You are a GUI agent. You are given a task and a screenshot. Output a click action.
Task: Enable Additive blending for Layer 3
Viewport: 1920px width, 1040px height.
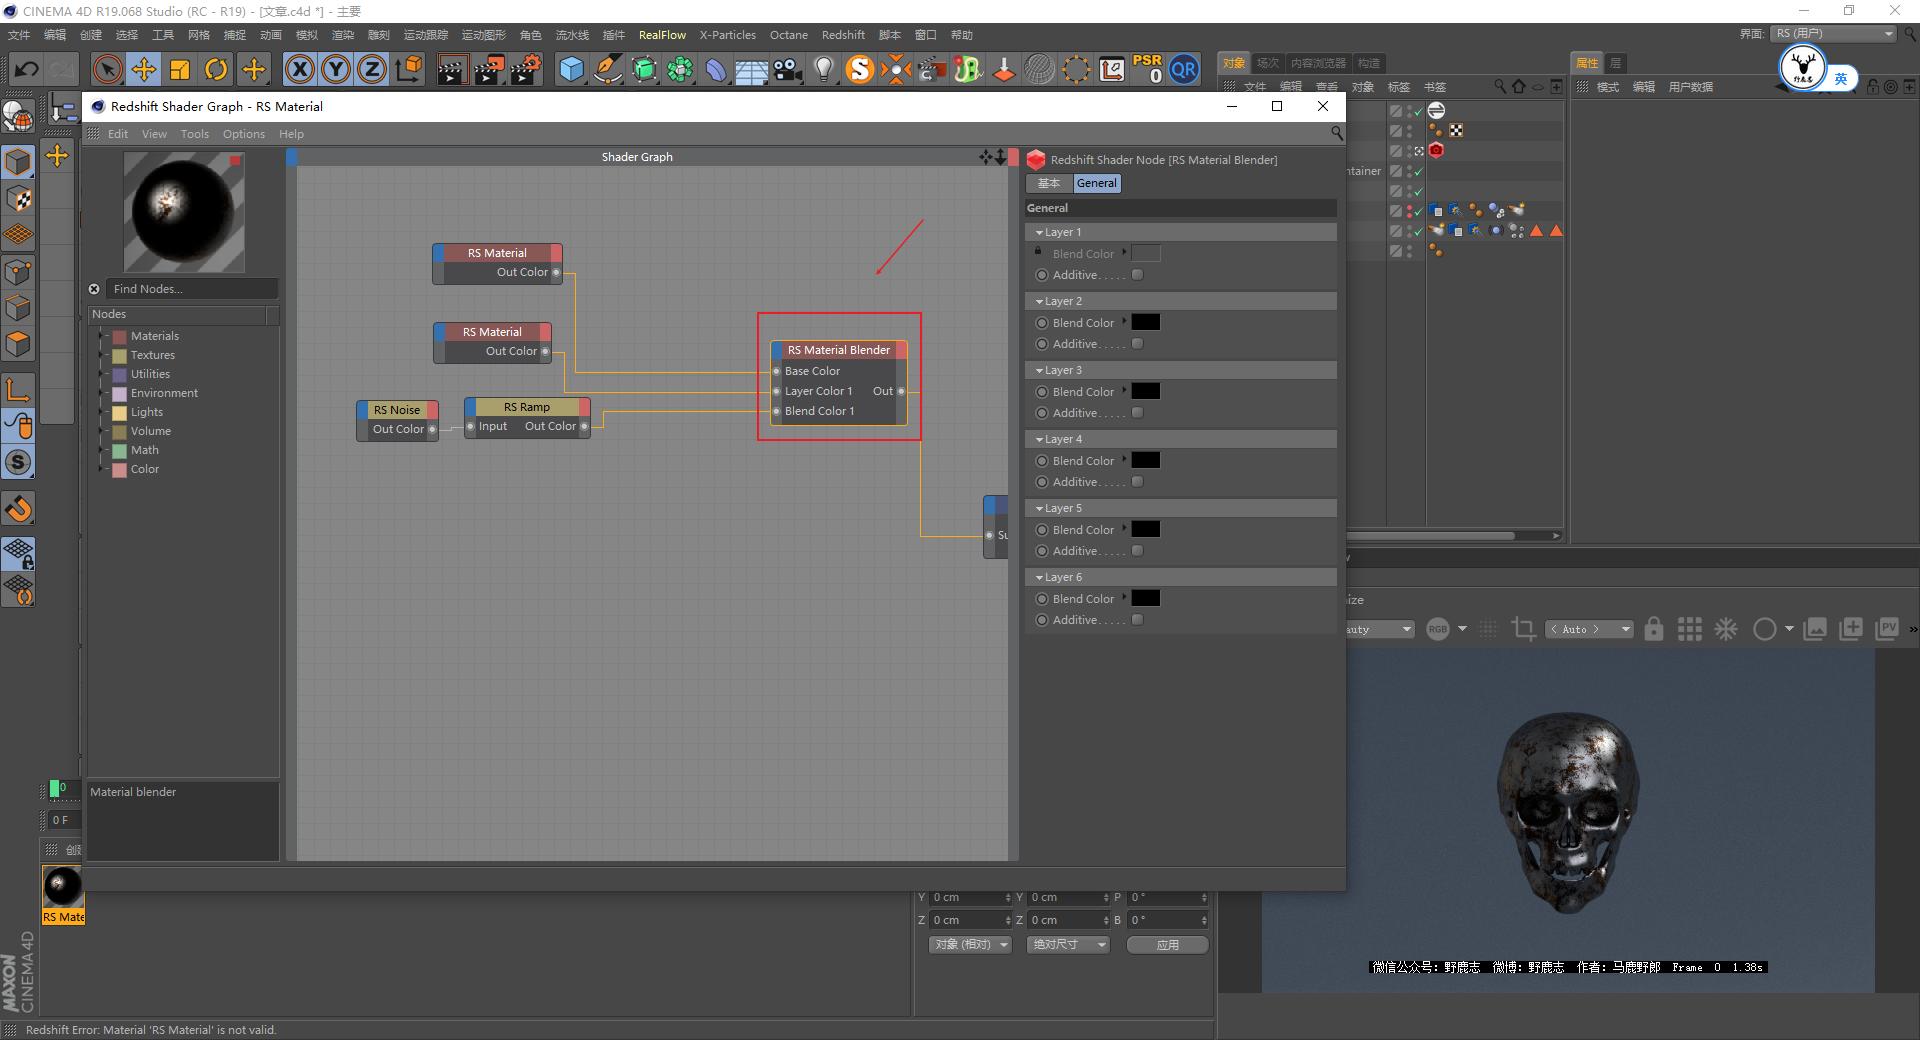(1137, 412)
